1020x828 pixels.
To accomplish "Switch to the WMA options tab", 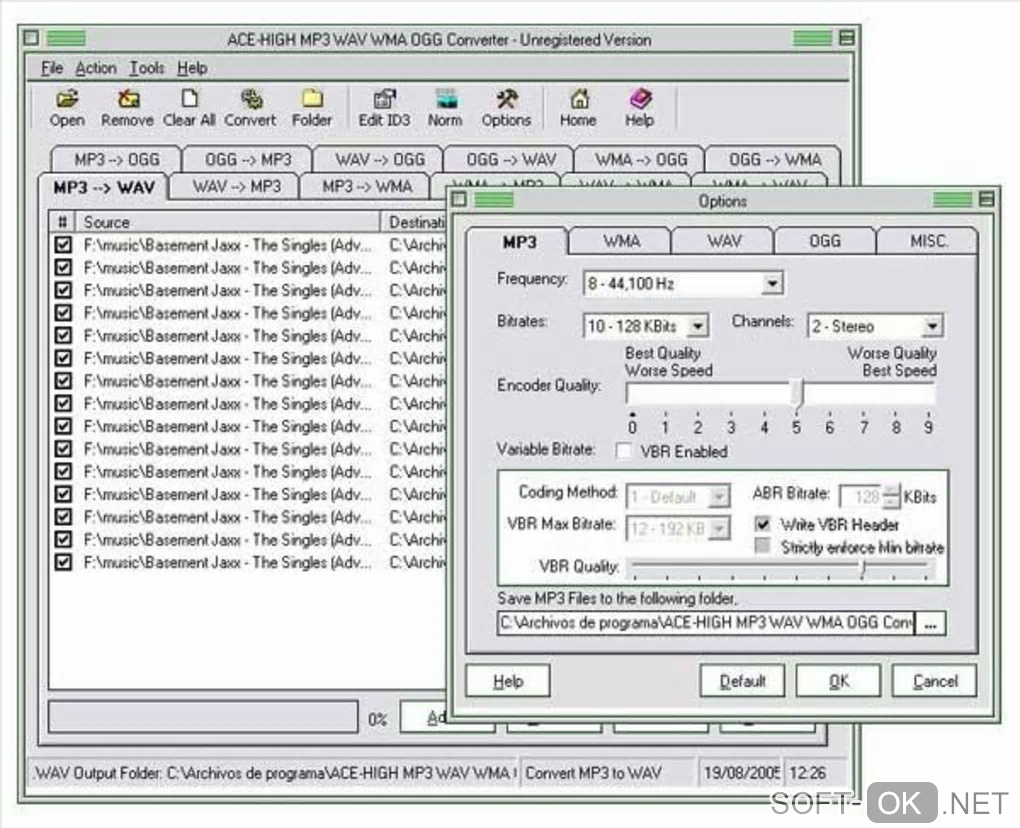I will tap(621, 241).
